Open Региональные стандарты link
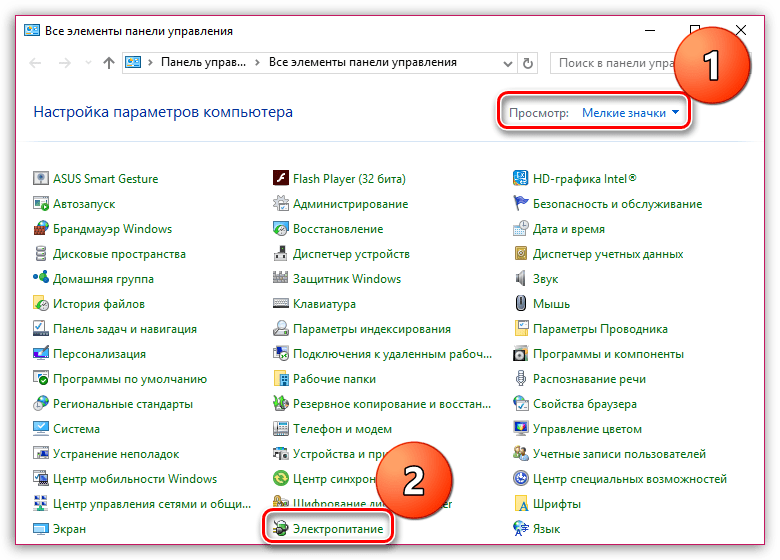 [x=123, y=404]
